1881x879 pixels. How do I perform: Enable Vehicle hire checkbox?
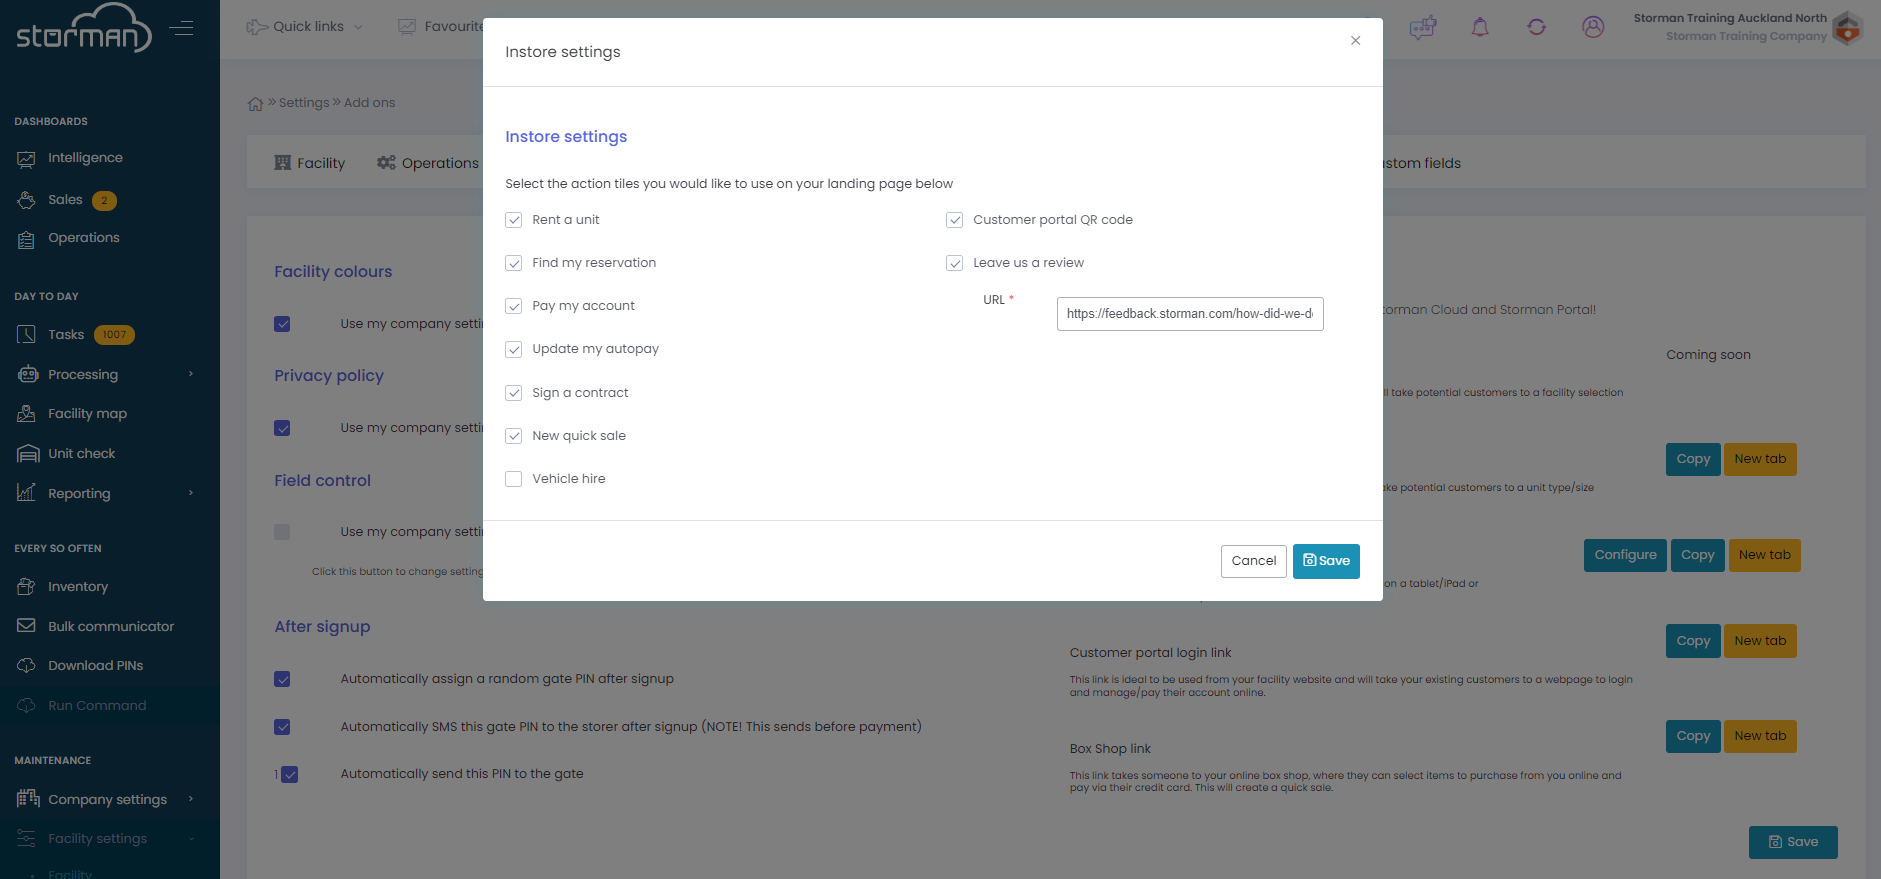coord(514,479)
